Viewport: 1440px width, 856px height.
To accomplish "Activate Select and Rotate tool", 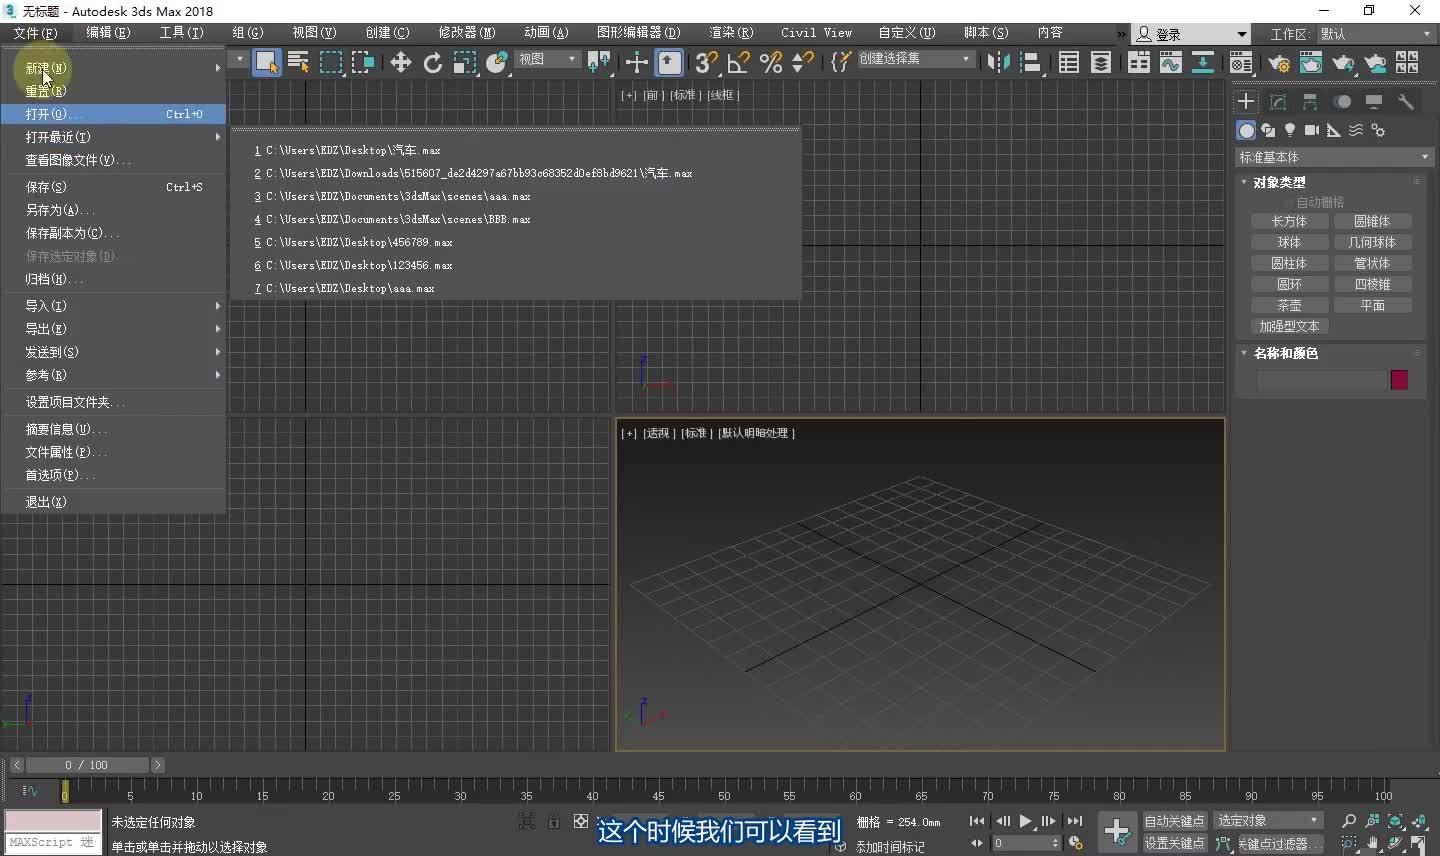I will 432,62.
